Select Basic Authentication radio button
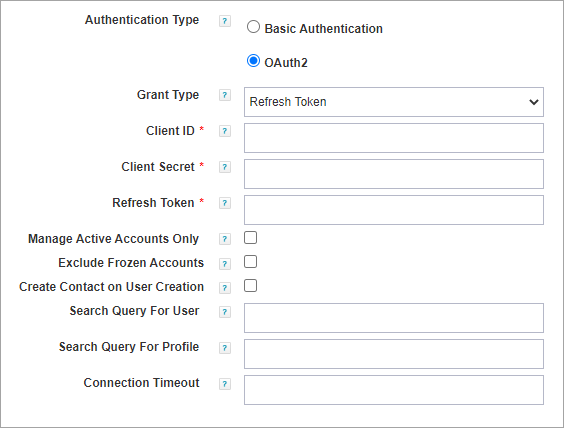The width and height of the screenshot is (564, 428). (x=253, y=27)
